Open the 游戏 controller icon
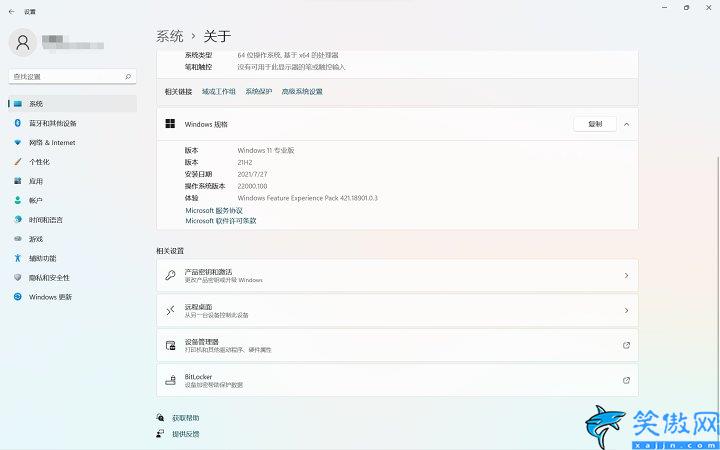Viewport: 720px width, 450px height. tap(17, 239)
